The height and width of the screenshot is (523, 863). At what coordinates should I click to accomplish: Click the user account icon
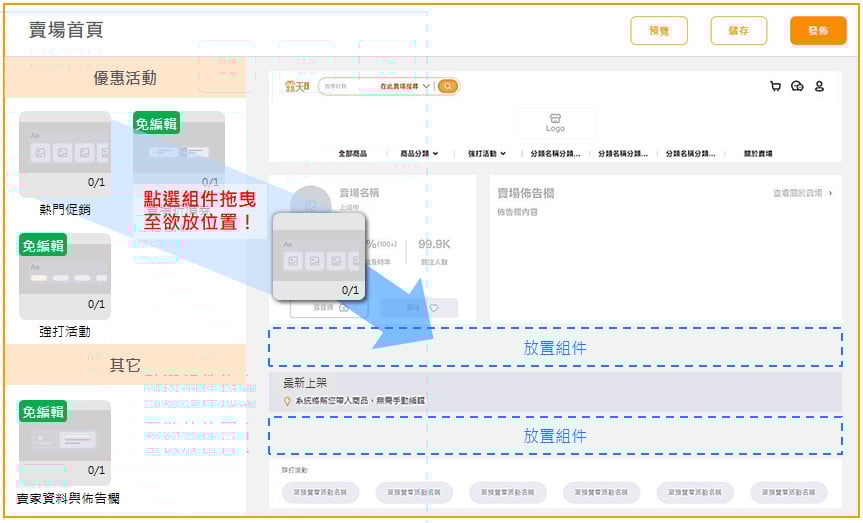point(819,87)
